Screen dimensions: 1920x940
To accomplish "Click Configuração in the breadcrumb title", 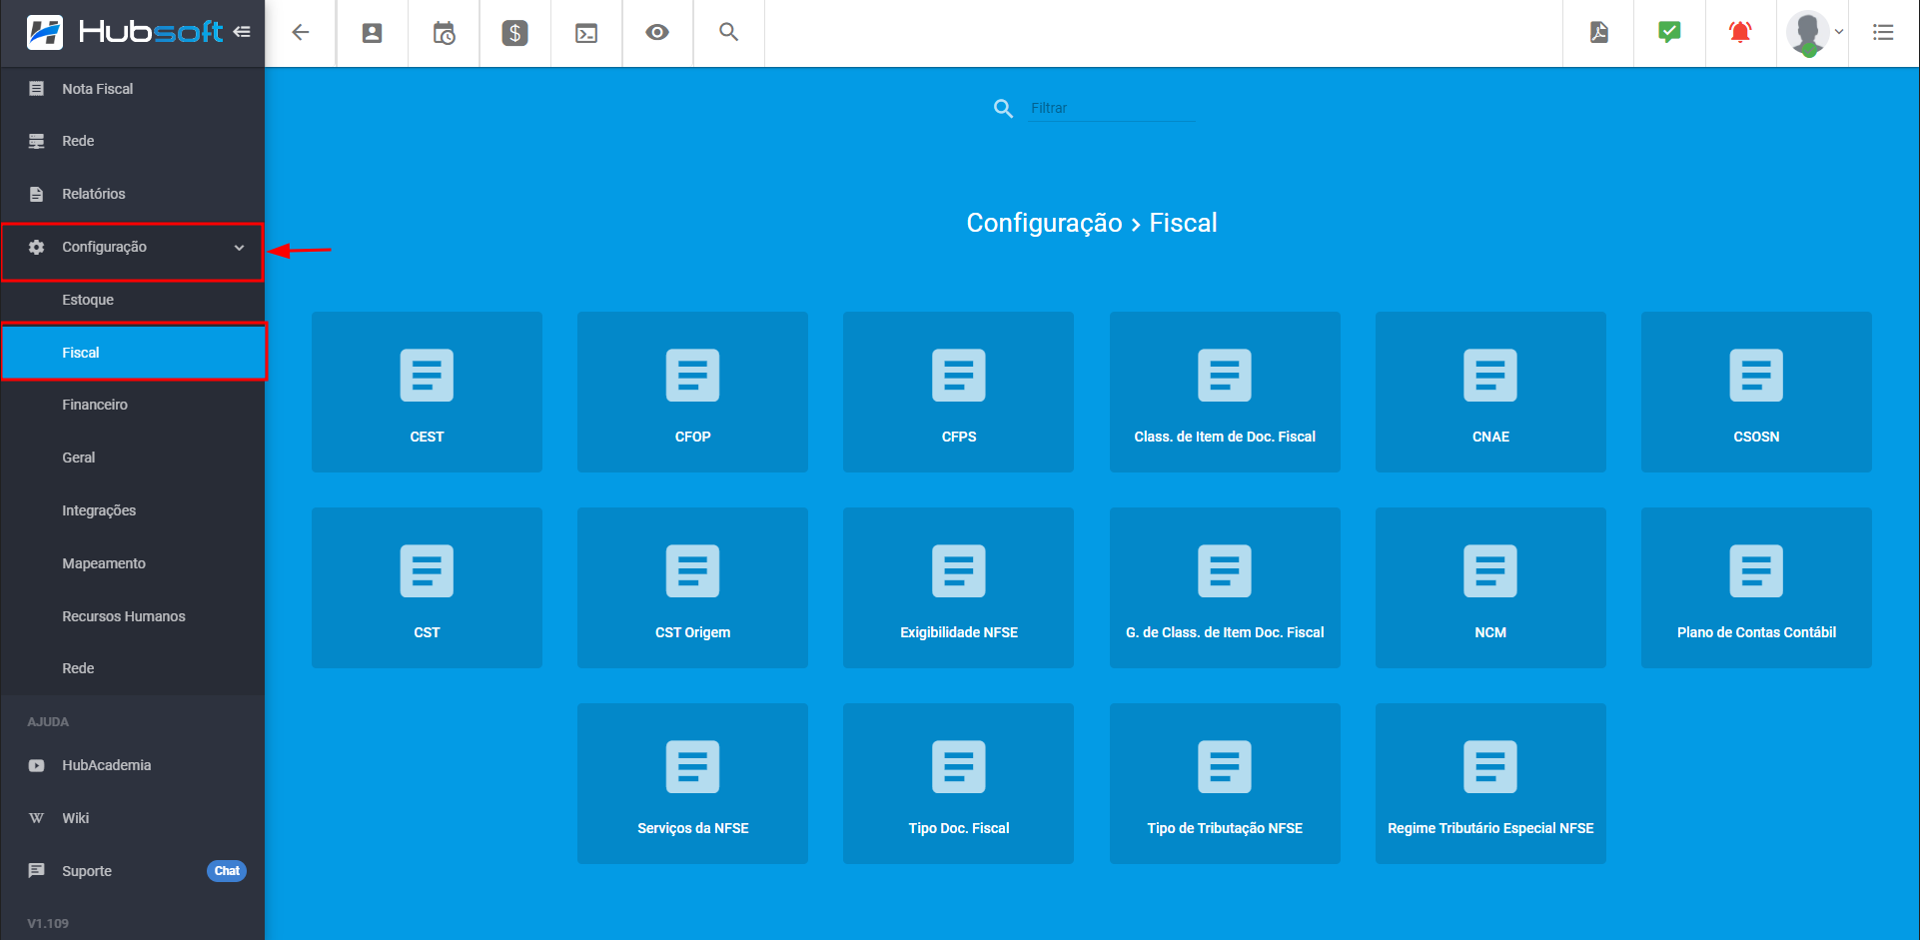I will pos(1044,223).
